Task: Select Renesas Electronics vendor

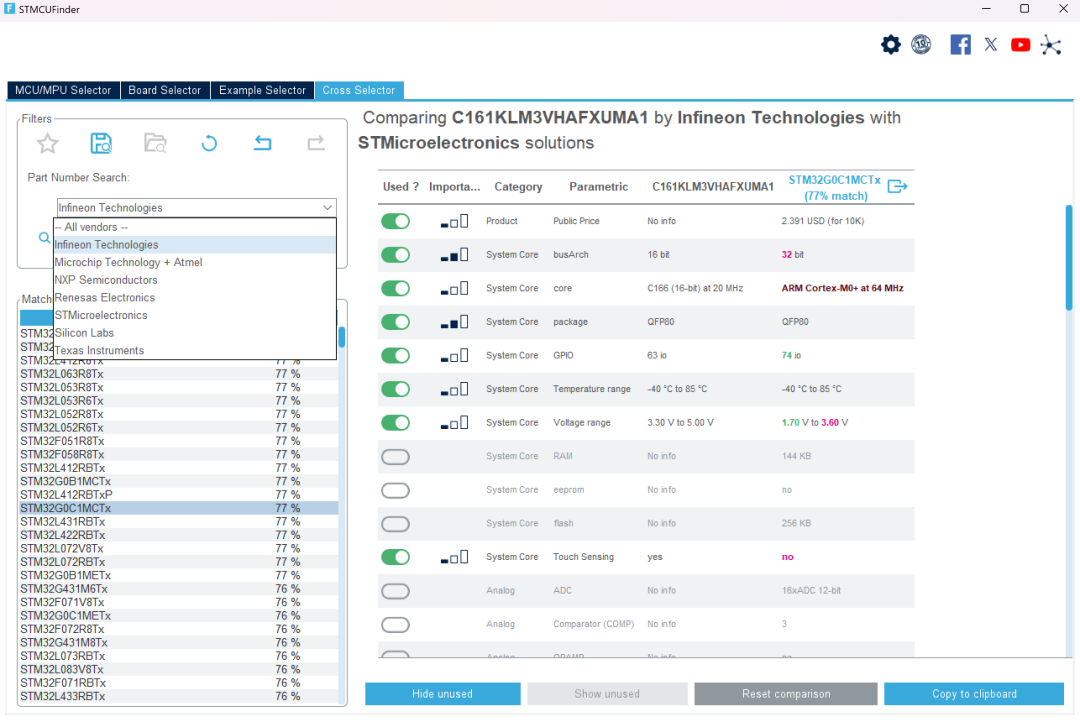Action: click(195, 298)
